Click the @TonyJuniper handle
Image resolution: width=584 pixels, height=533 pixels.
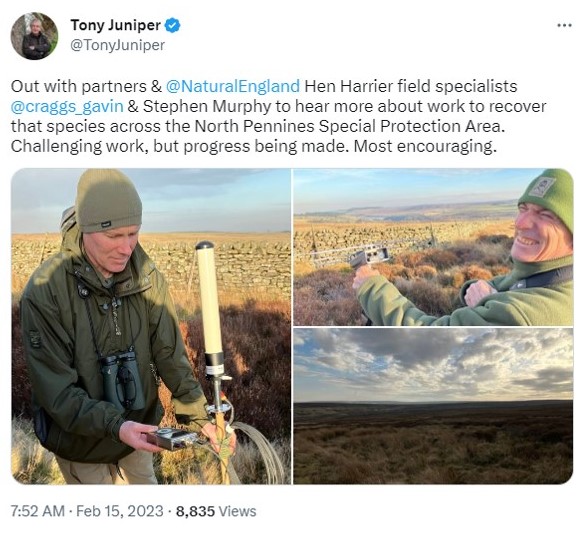click(x=117, y=45)
